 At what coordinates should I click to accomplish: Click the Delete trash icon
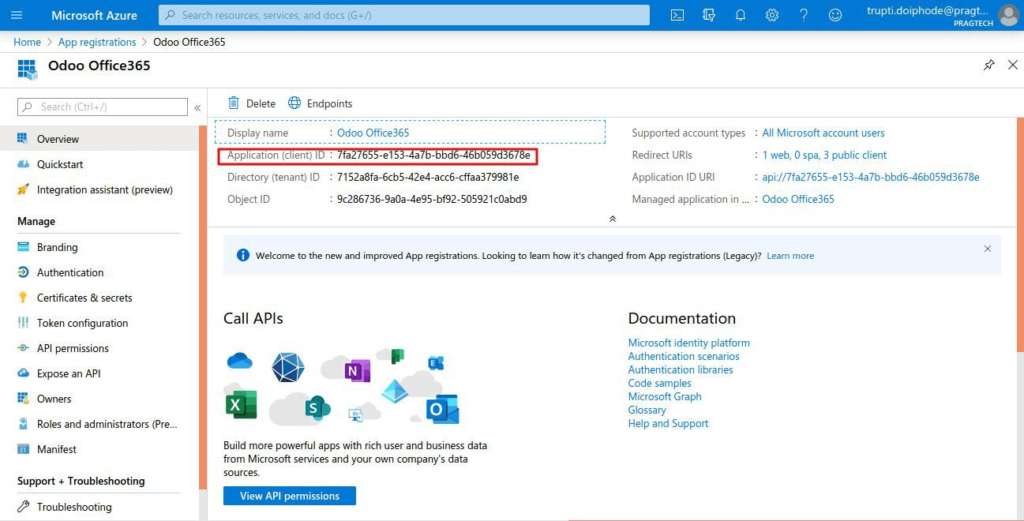(234, 103)
